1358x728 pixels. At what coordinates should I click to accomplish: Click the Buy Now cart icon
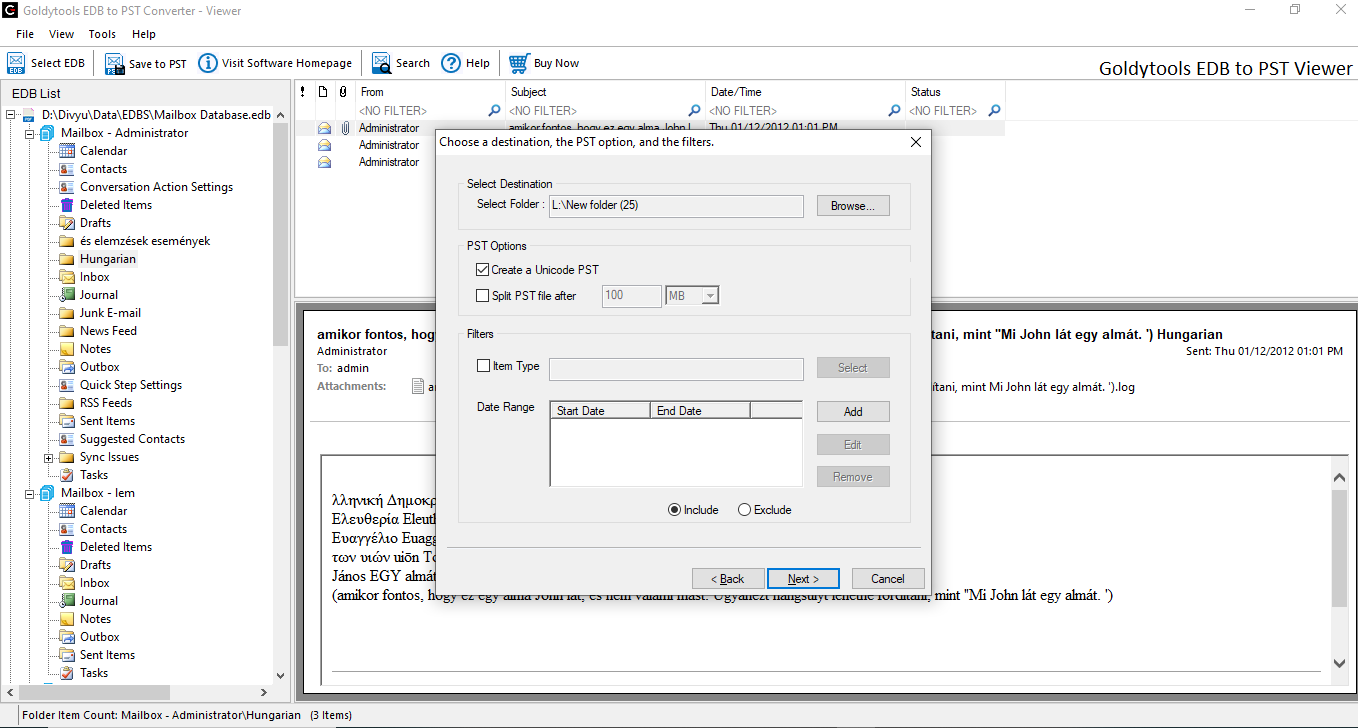tap(519, 63)
